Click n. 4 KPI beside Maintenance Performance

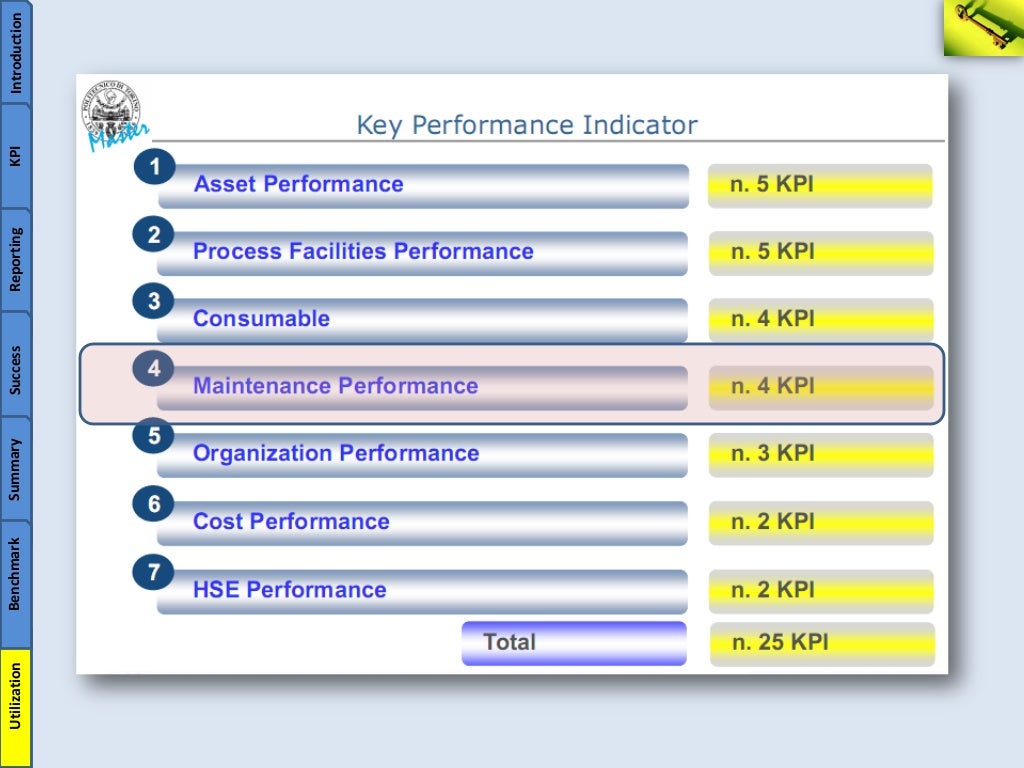coord(822,388)
